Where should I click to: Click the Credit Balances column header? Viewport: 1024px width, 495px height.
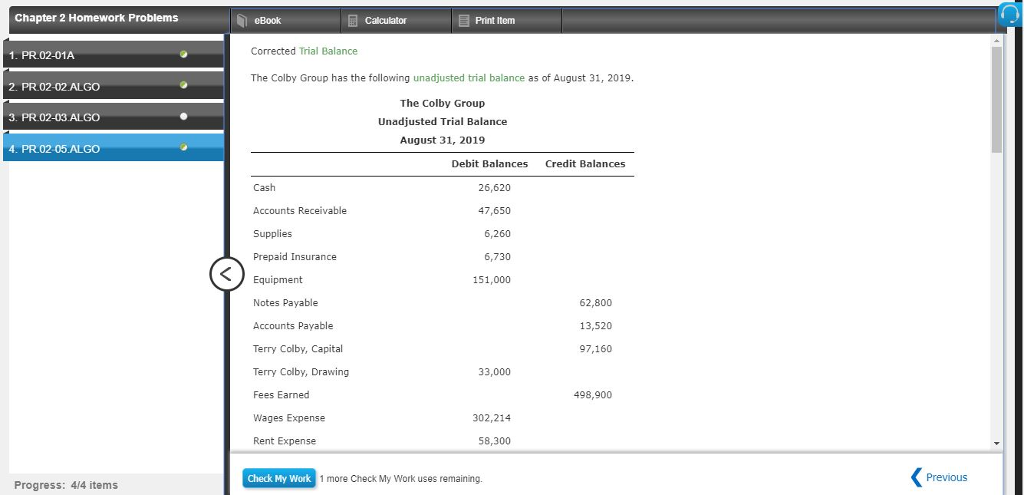tap(585, 164)
